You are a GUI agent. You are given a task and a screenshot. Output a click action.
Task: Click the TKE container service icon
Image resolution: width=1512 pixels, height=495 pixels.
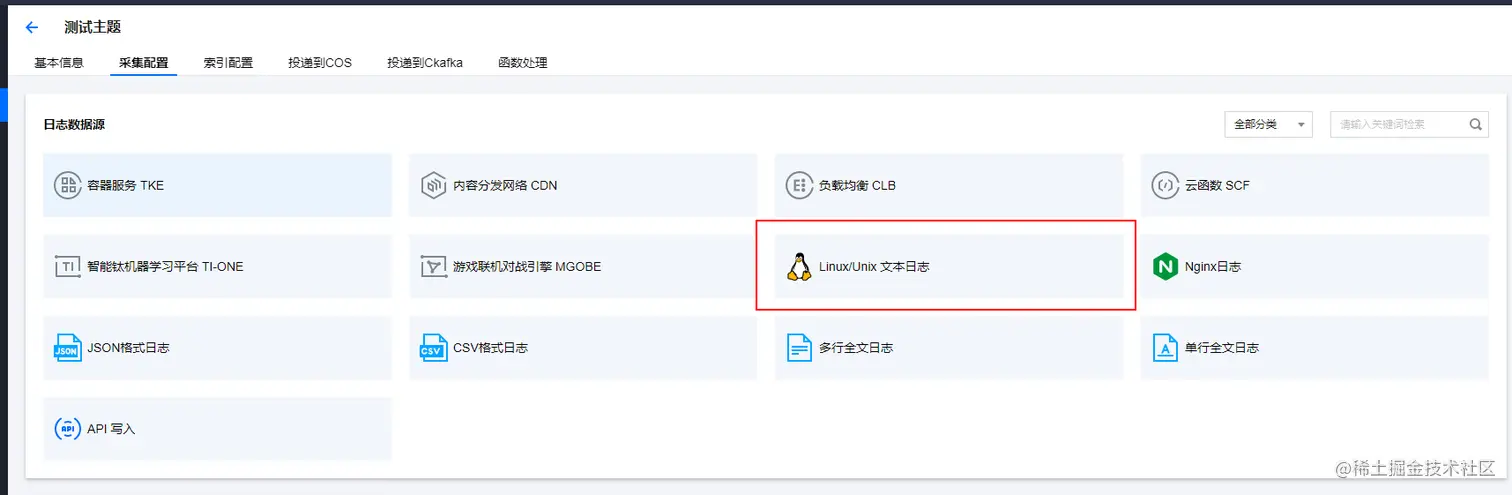67,185
